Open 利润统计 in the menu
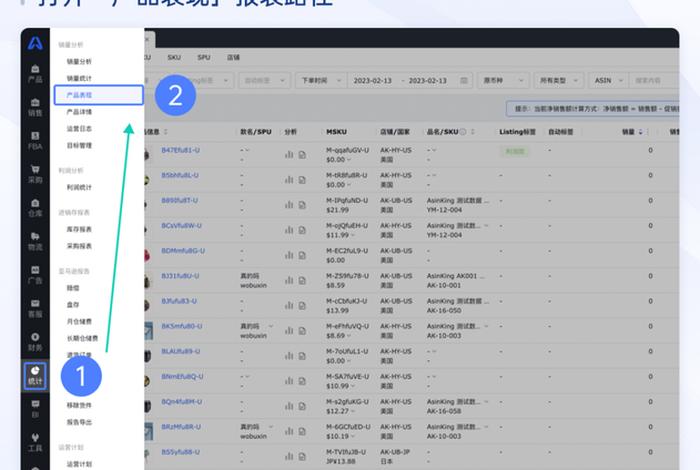The height and width of the screenshot is (470, 700). (x=79, y=187)
